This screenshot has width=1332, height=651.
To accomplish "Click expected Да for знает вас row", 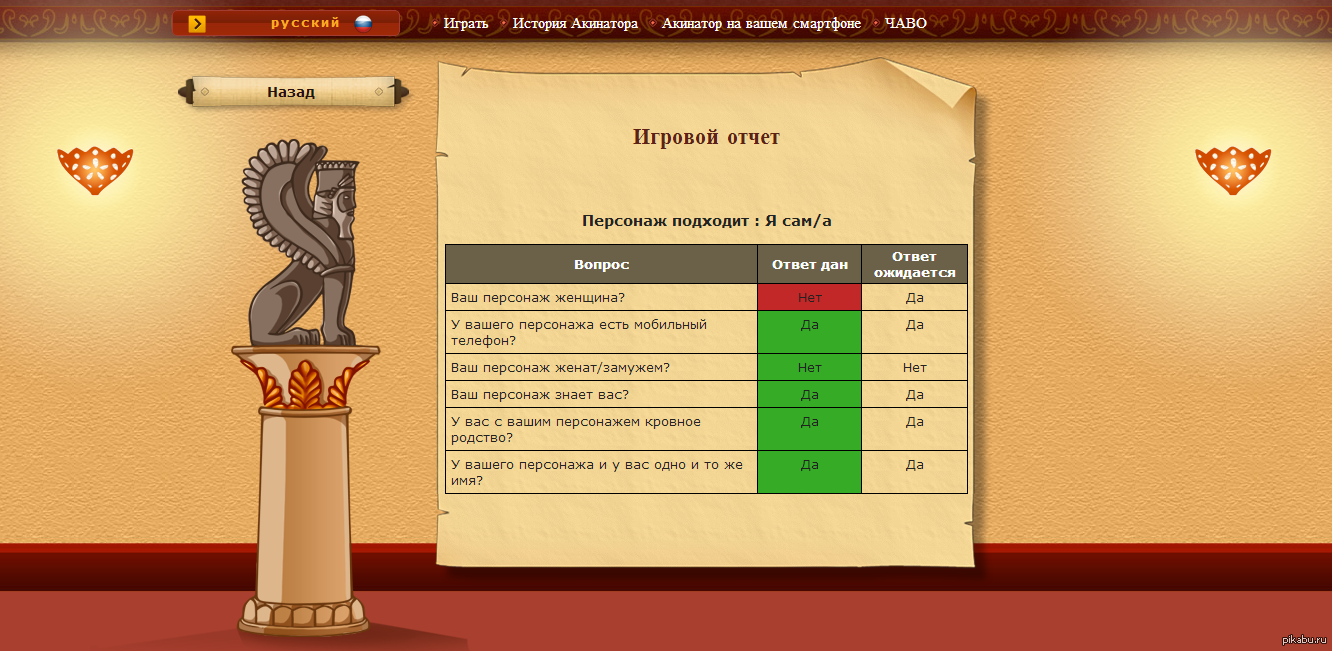I will 914,394.
